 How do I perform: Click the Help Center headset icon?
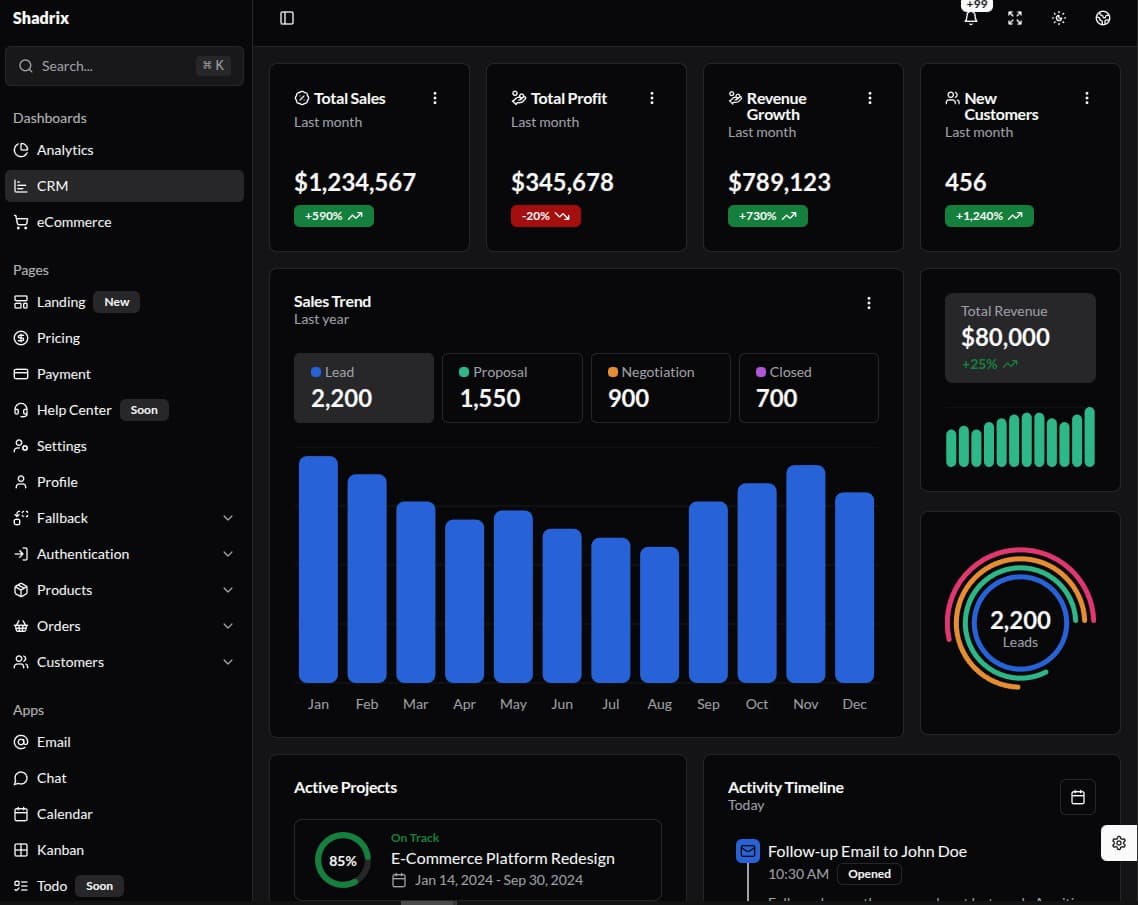[x=21, y=410]
